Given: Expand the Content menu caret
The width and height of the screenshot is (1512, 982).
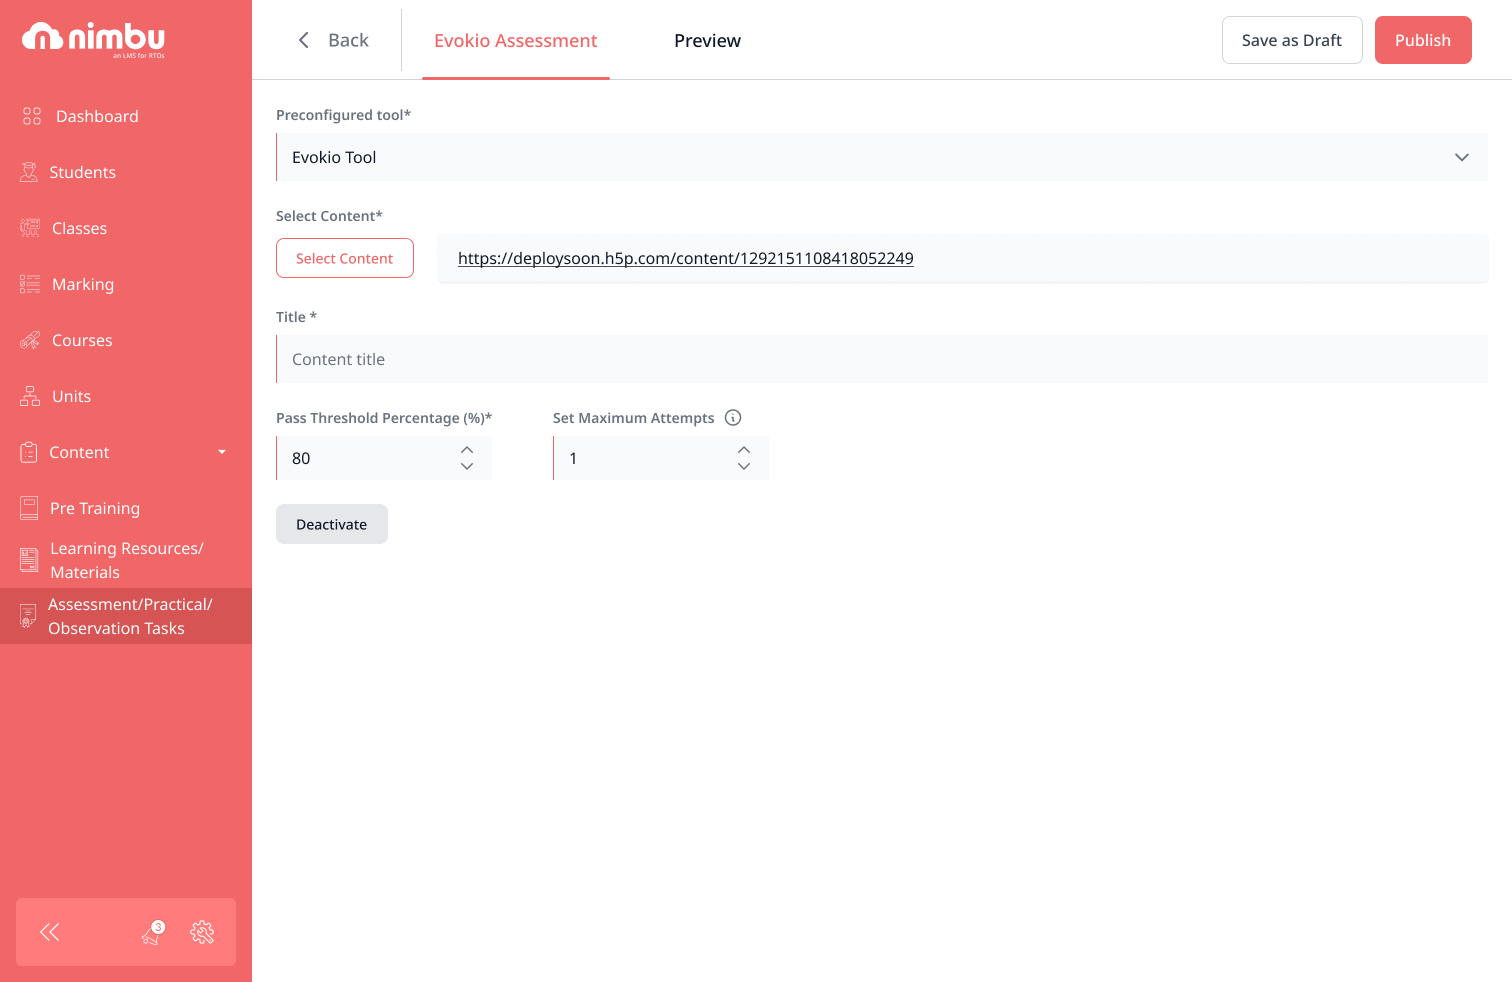Looking at the screenshot, I should pyautogui.click(x=222, y=452).
